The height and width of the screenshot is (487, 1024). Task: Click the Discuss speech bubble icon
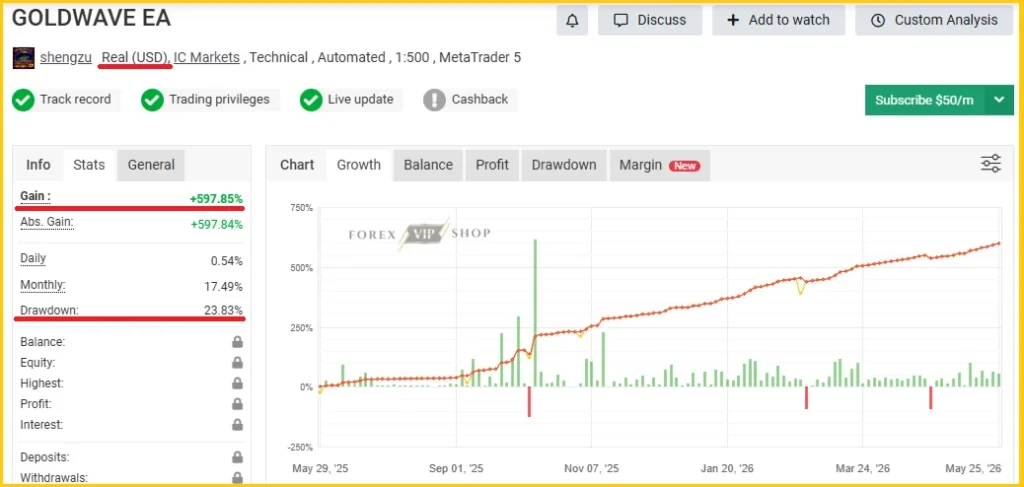pyautogui.click(x=620, y=20)
